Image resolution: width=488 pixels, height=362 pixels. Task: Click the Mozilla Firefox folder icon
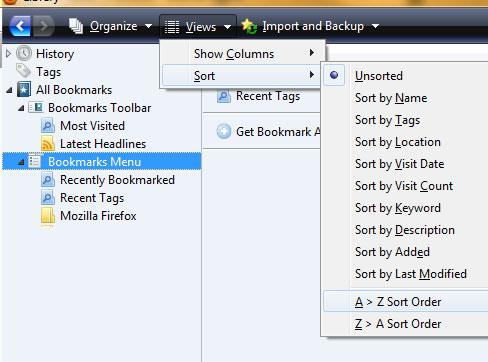click(x=48, y=216)
